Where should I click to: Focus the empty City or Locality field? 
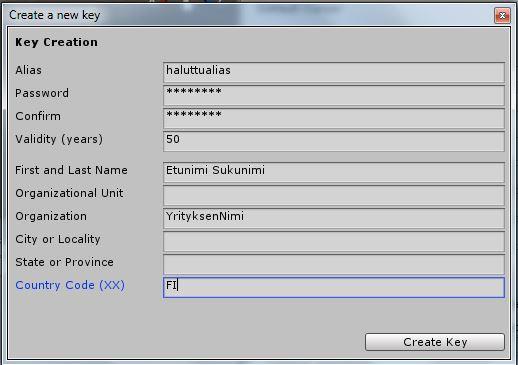tap(334, 241)
